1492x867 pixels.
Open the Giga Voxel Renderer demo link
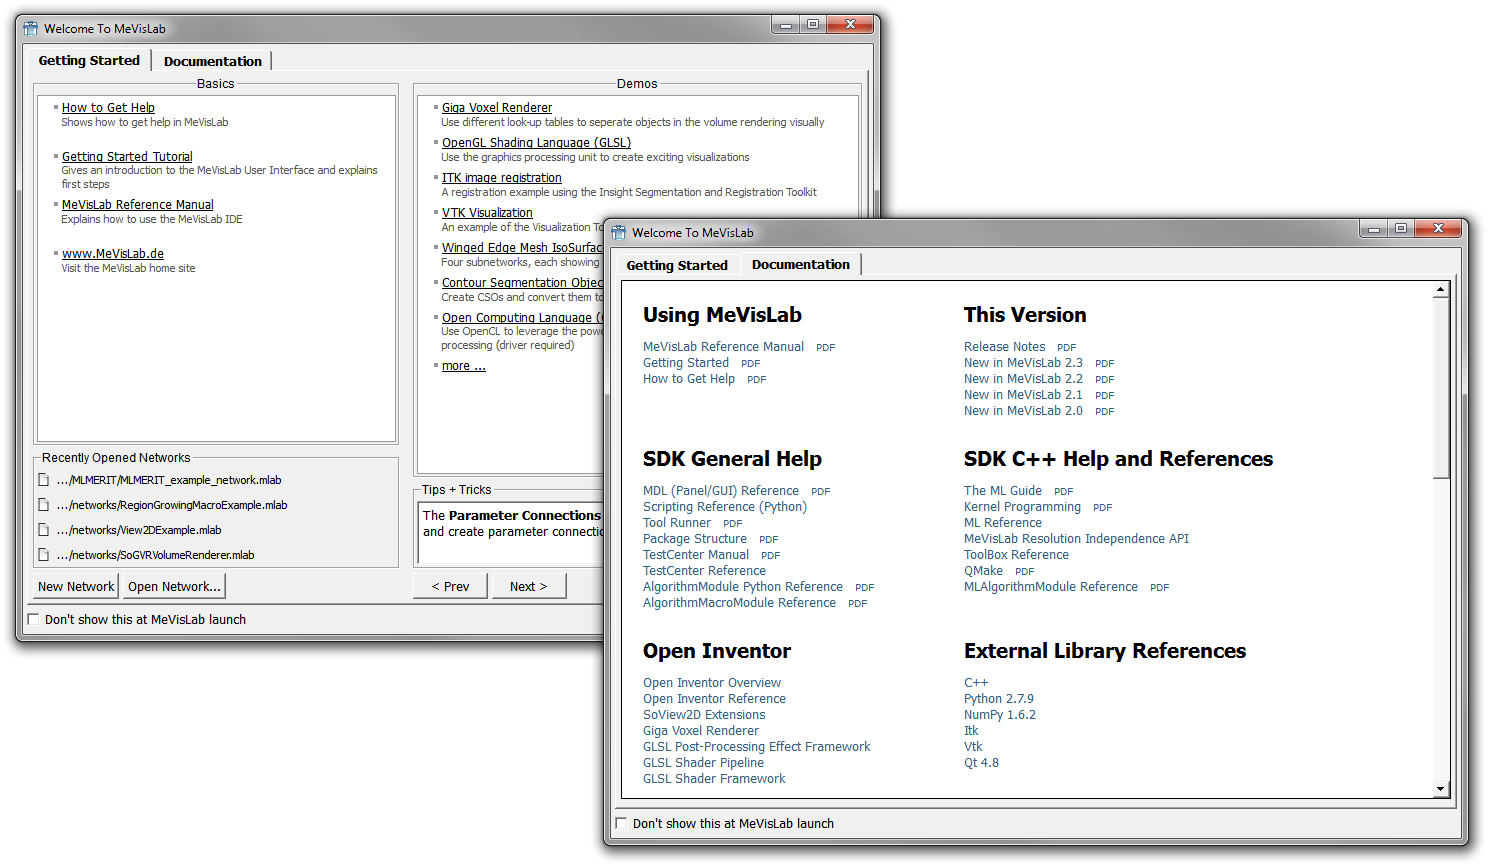point(497,108)
